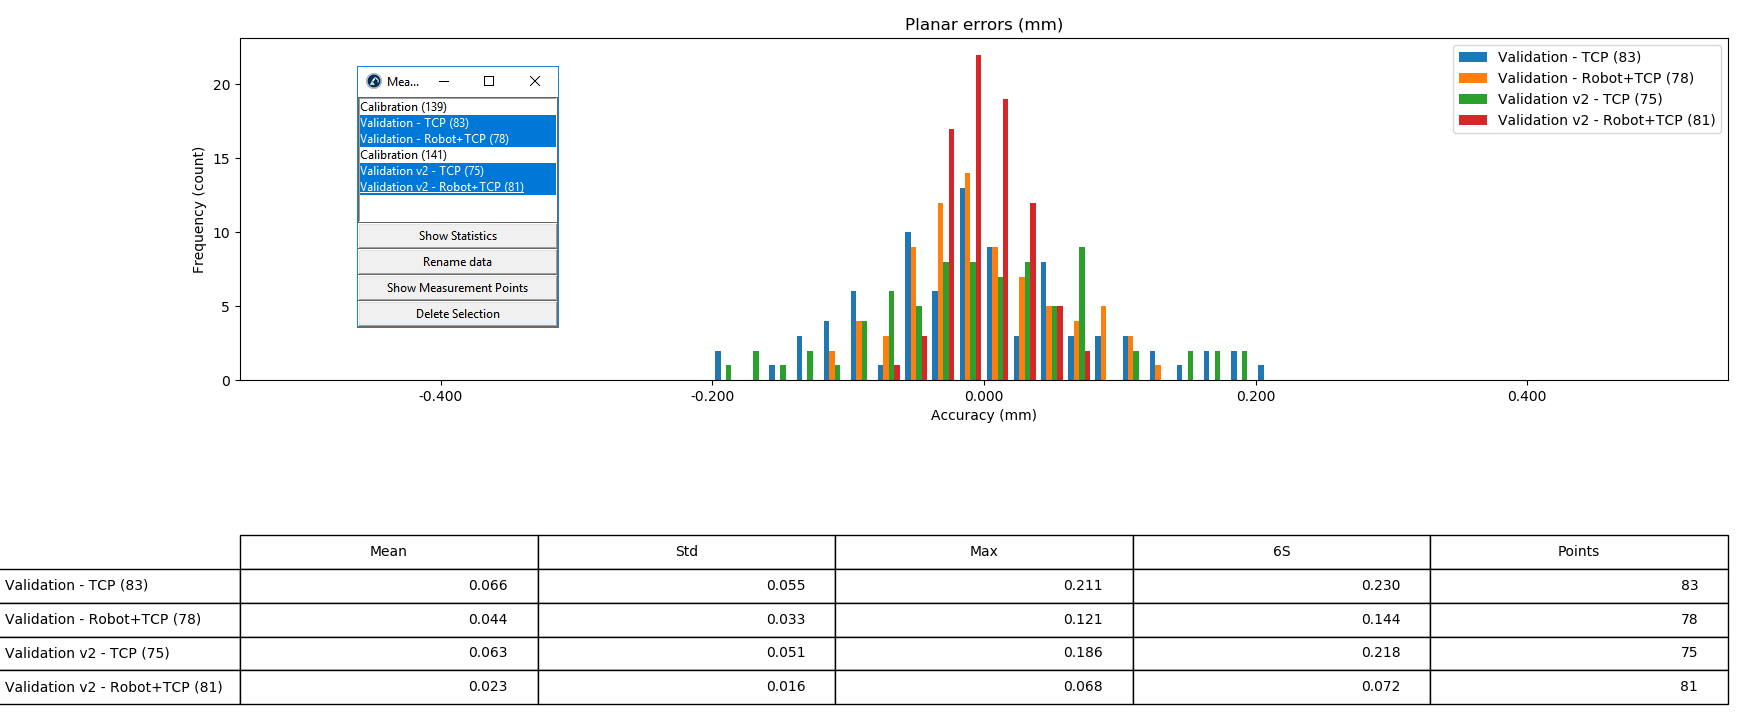The image size is (1754, 724).
Task: Click blue legend swatch for Validation - TCP
Action: [1472, 58]
